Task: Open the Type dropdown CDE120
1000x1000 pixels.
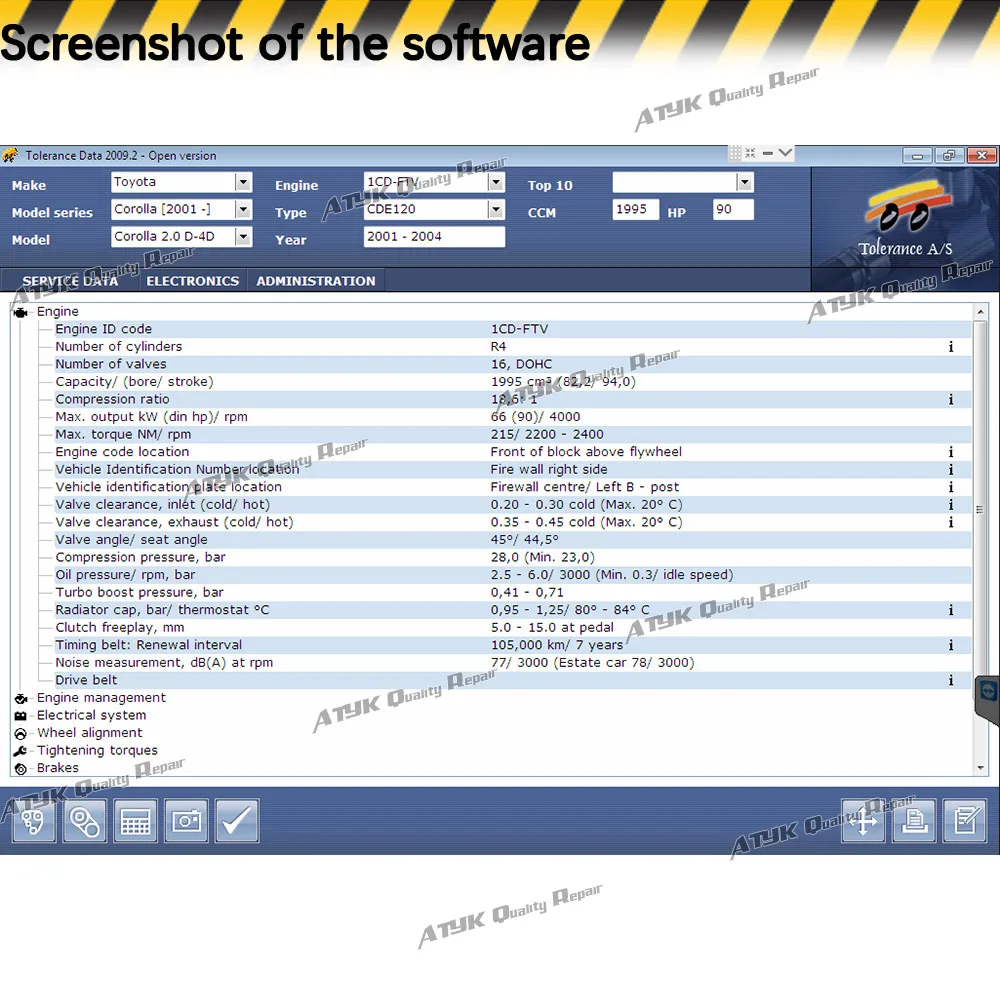Action: coord(496,209)
